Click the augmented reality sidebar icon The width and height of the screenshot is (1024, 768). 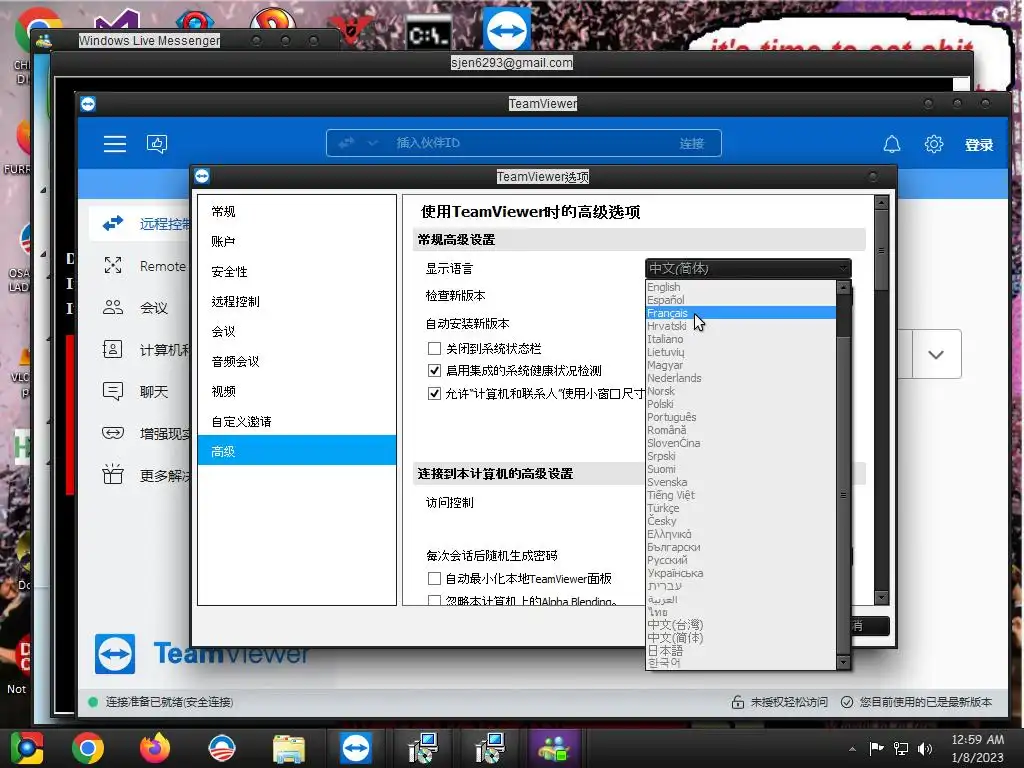click(x=113, y=433)
